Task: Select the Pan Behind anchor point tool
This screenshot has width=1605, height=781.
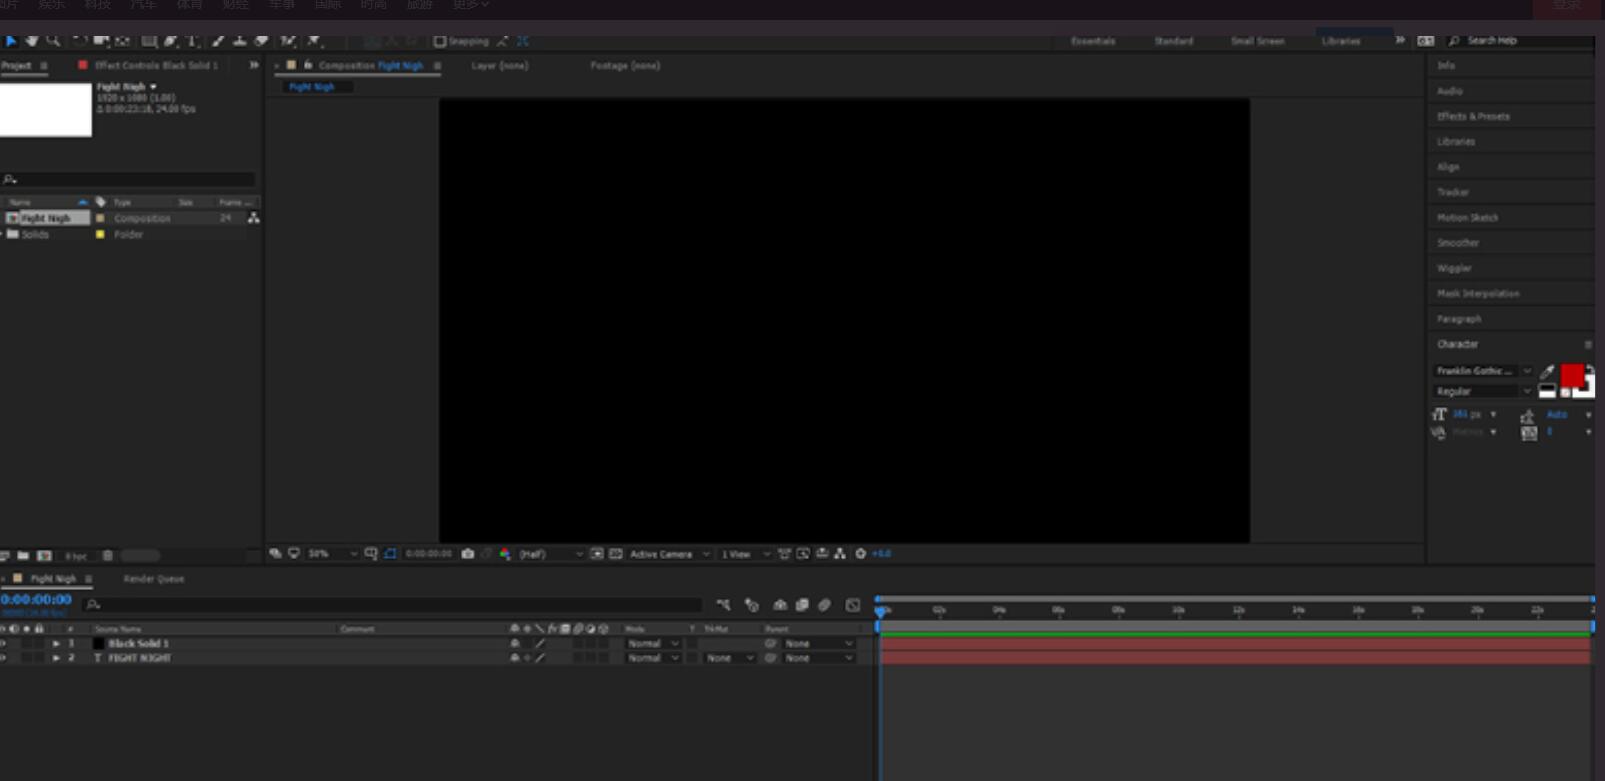Action: [x=123, y=41]
